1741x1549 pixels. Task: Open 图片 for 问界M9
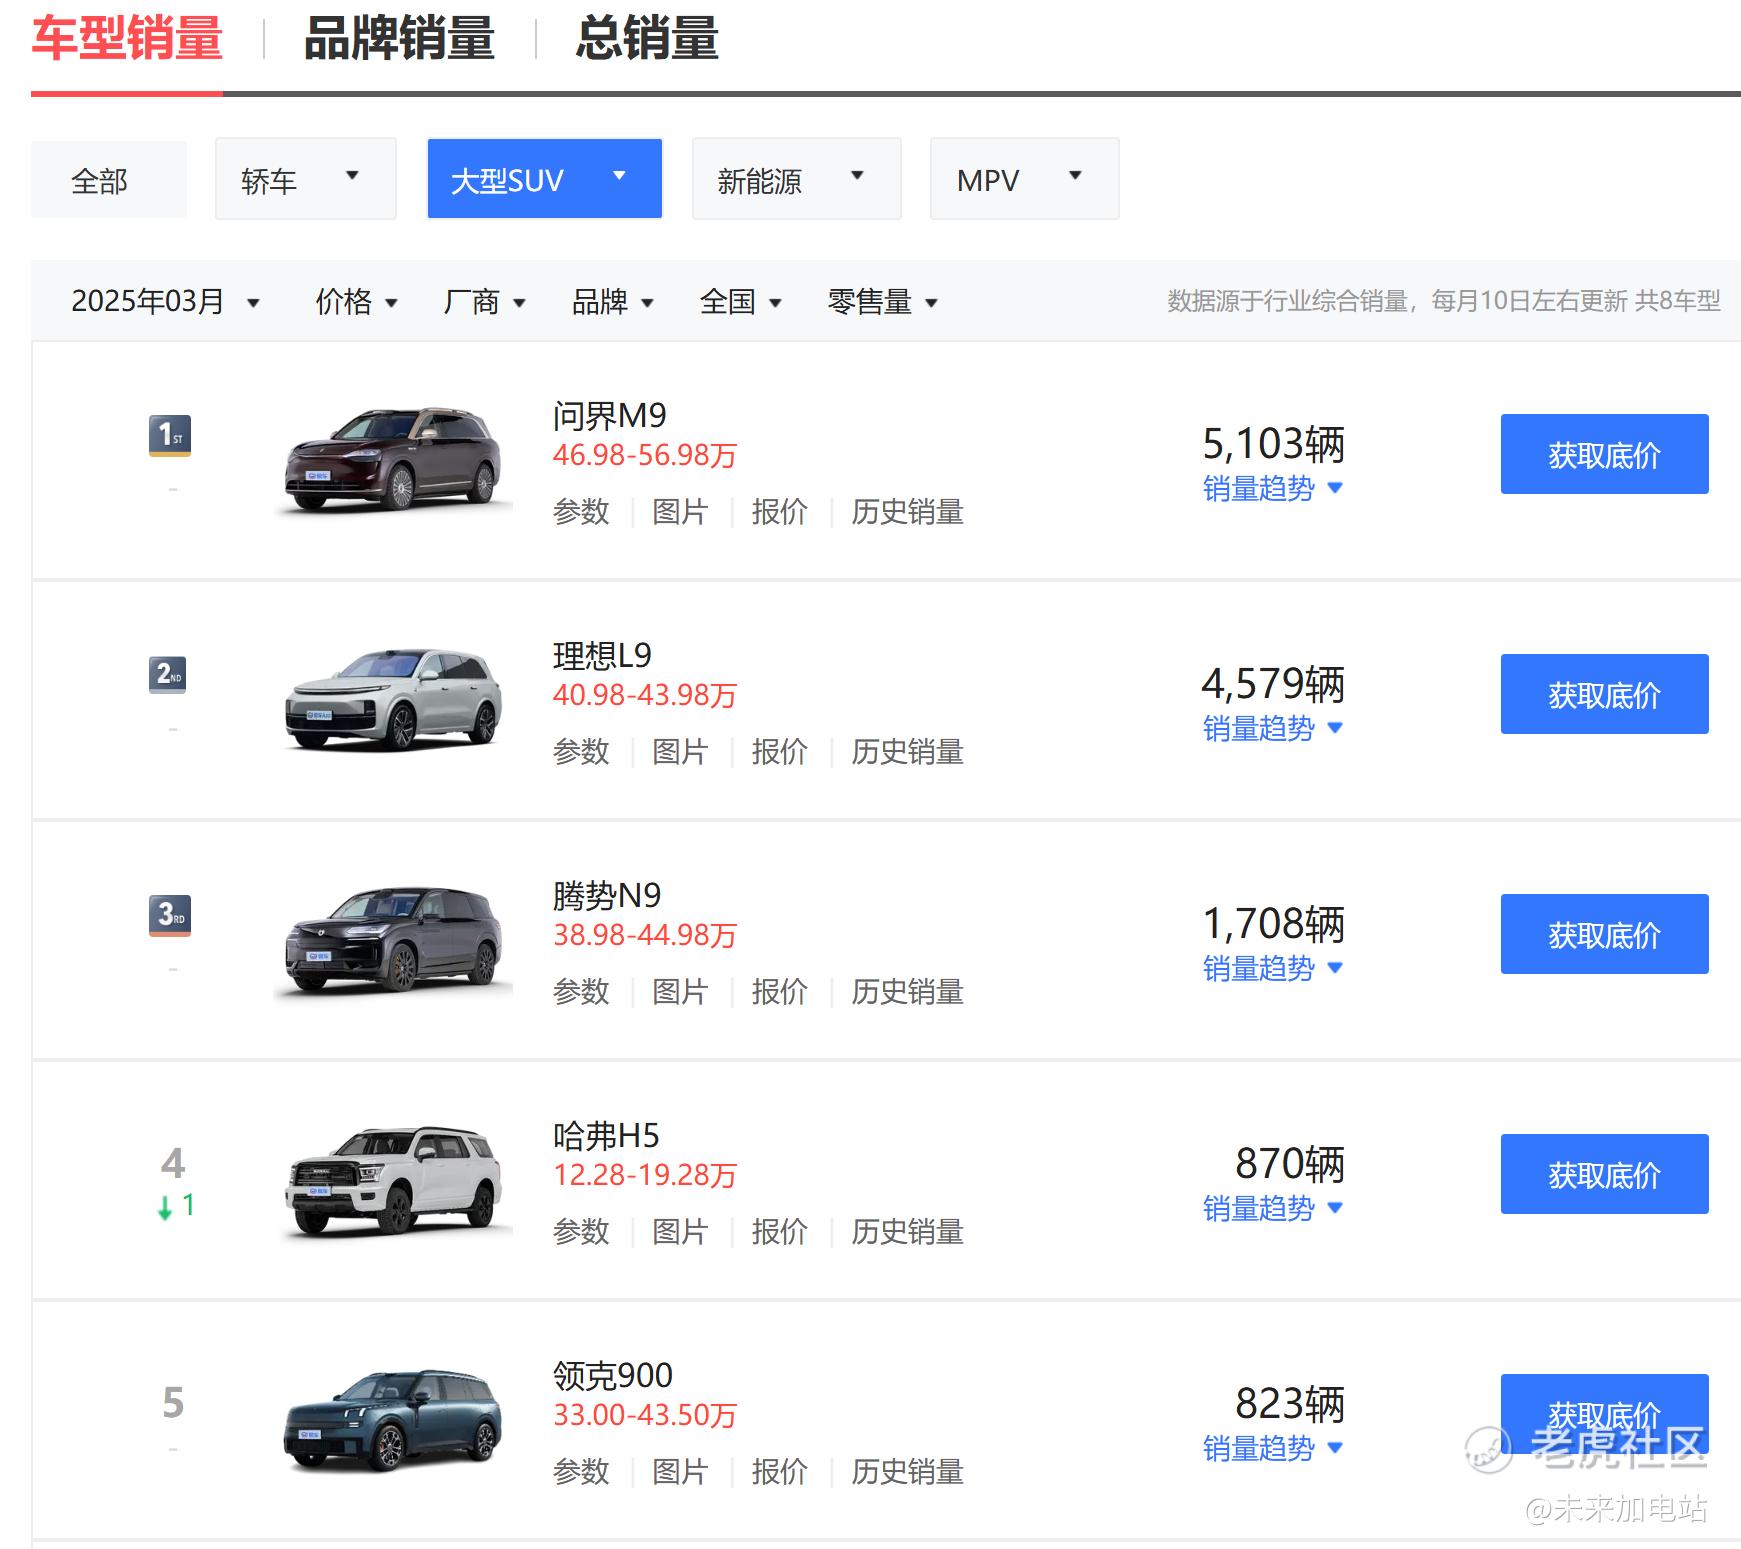click(x=680, y=512)
